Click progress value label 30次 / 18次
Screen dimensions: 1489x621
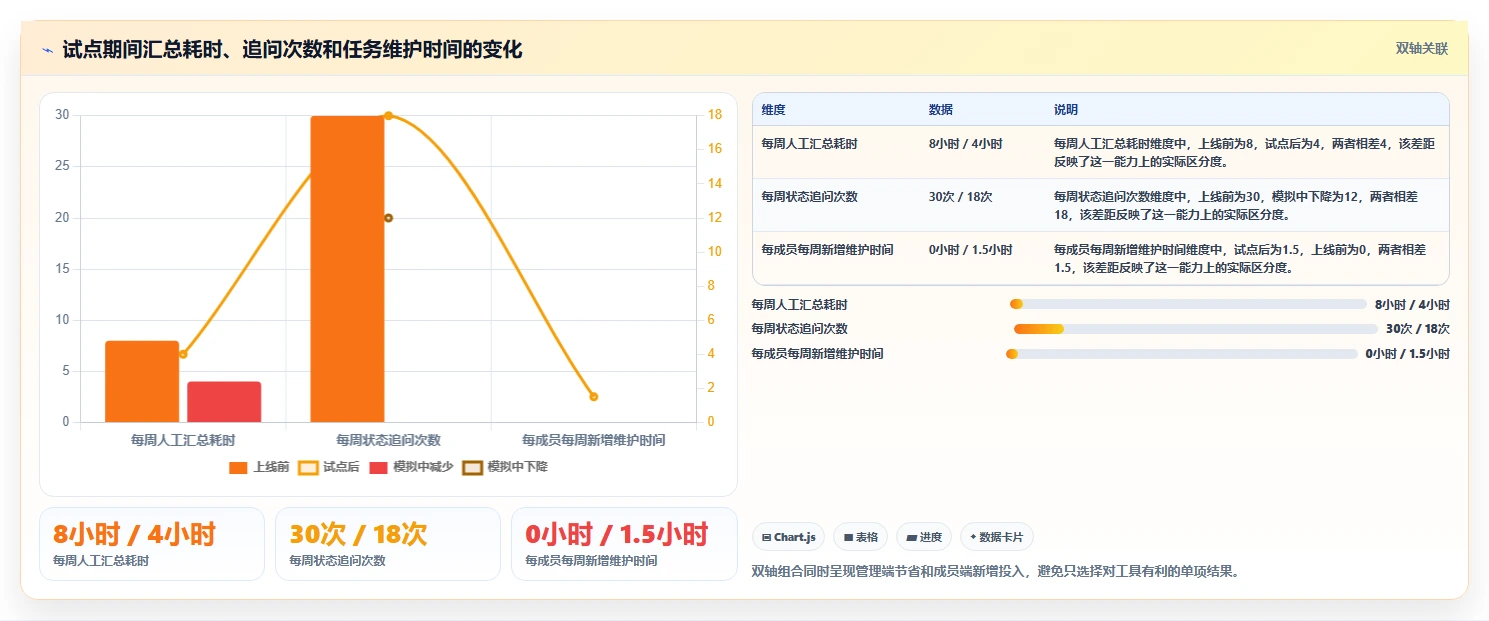[x=1418, y=329]
